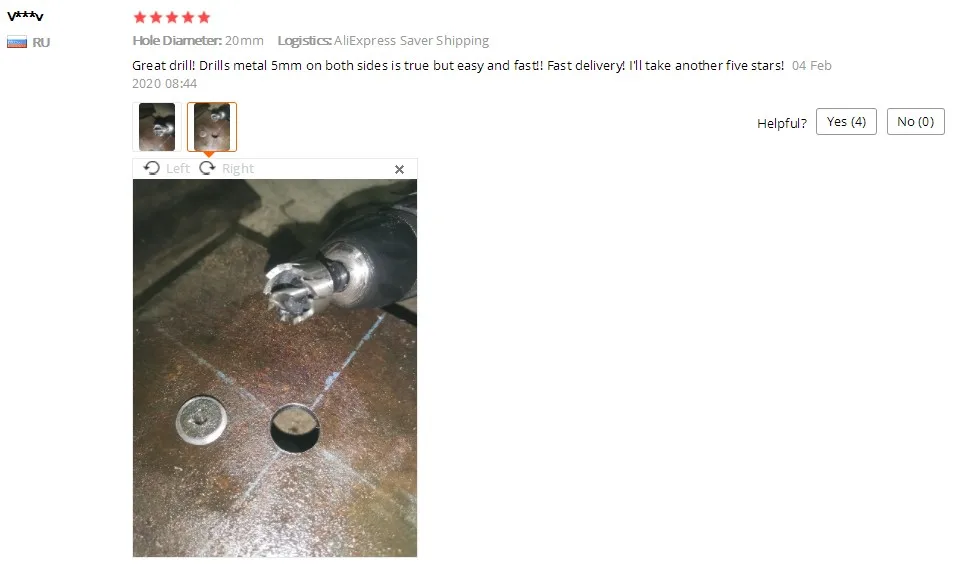953x570 pixels.
Task: Open the first review photo thumbnail
Action: [x=157, y=127]
